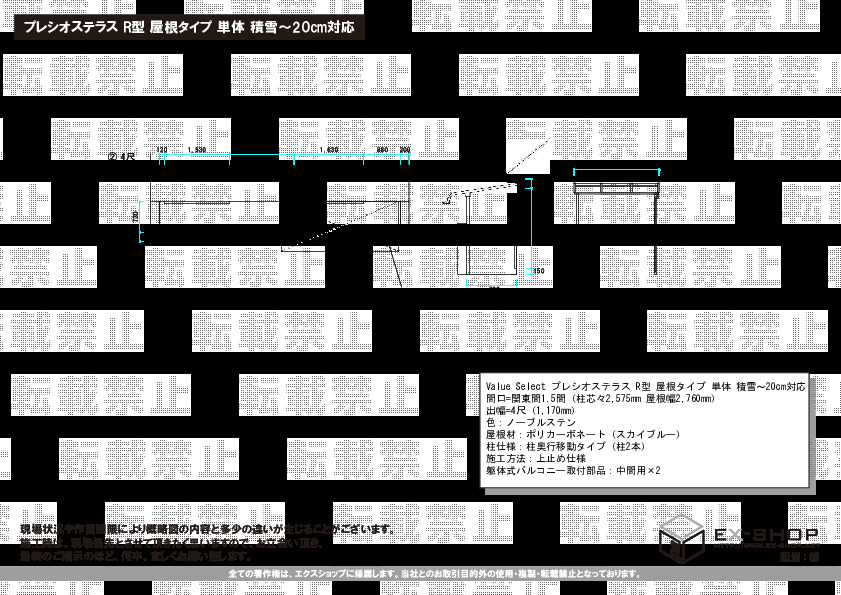Click the '200' dimension value
Viewport: 841px width, 595px height.
[405, 150]
